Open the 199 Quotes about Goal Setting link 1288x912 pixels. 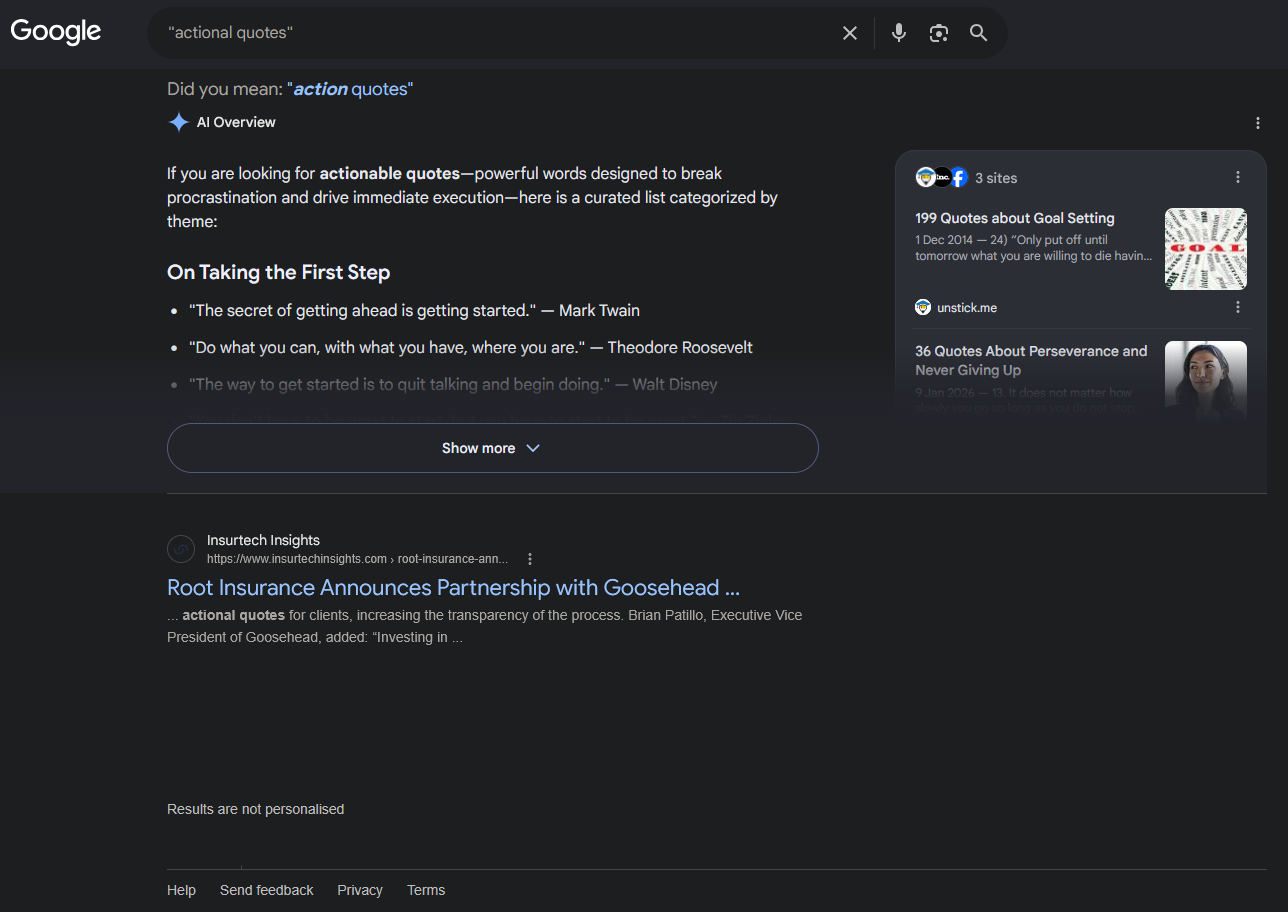coord(1014,218)
